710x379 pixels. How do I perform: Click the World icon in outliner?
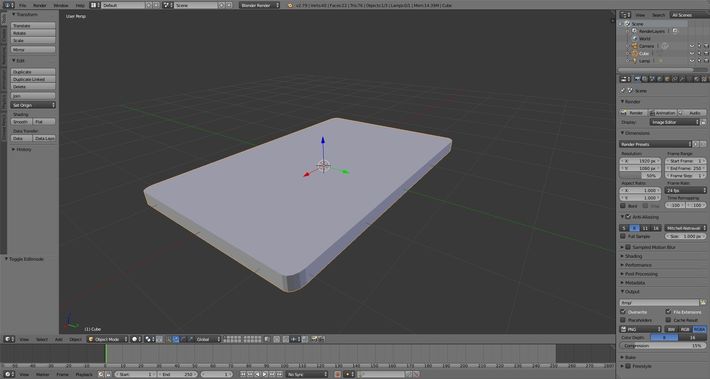tap(635, 38)
